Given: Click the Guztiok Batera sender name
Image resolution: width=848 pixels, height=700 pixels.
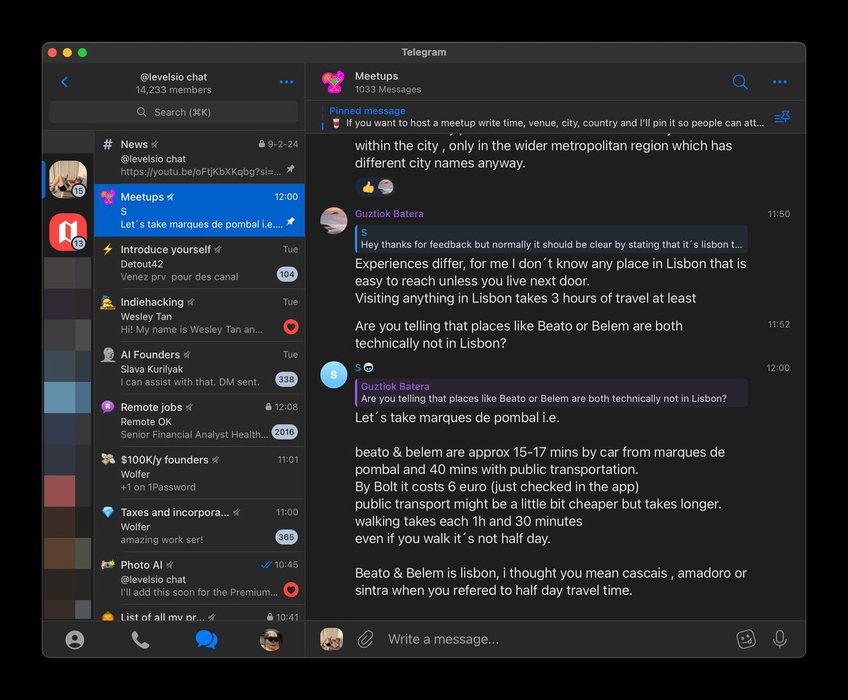Looking at the screenshot, I should (389, 214).
